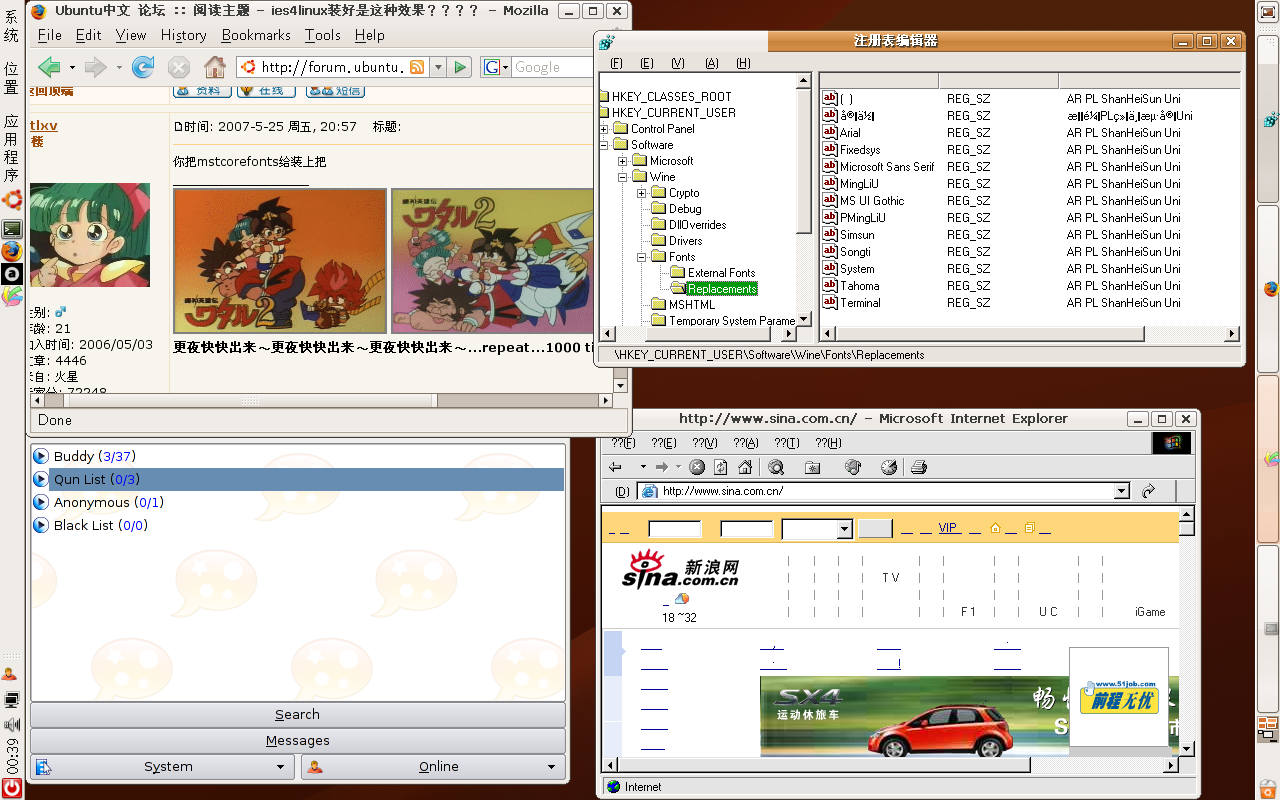
Task: Open Google search engine selector dropdown
Action: tap(497, 67)
